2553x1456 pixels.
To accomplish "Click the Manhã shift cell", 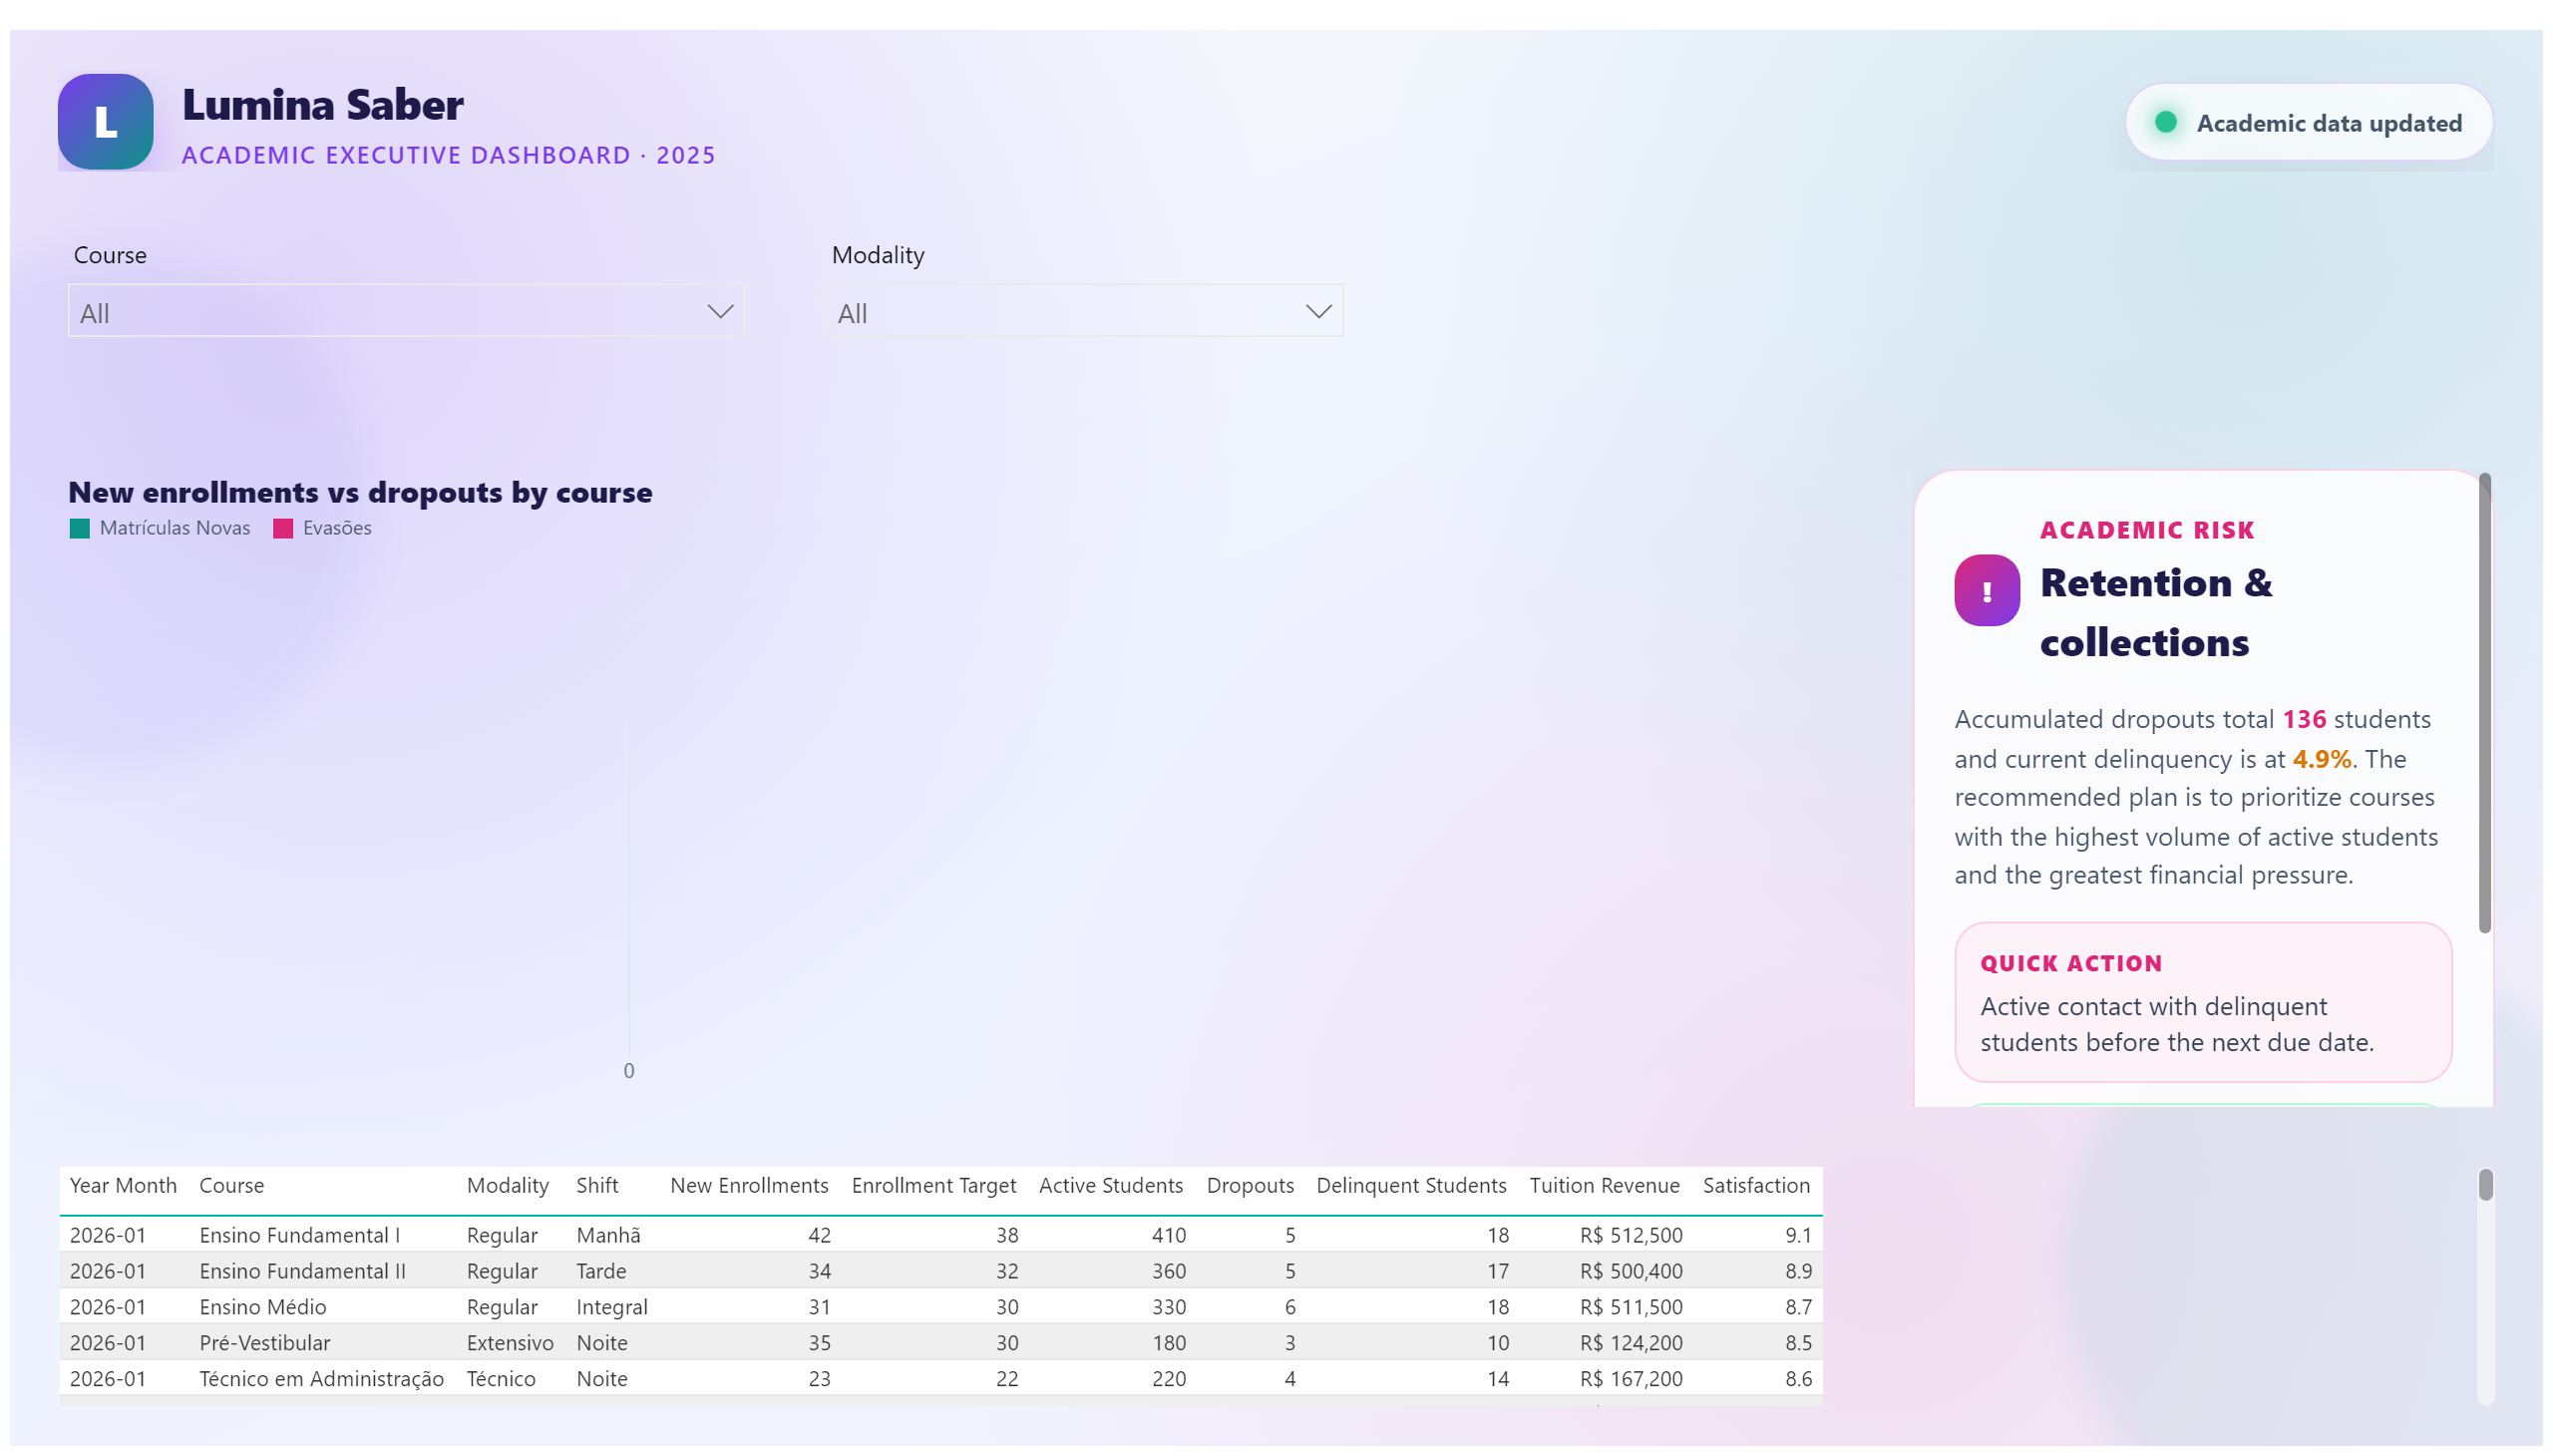I will 608,1235.
